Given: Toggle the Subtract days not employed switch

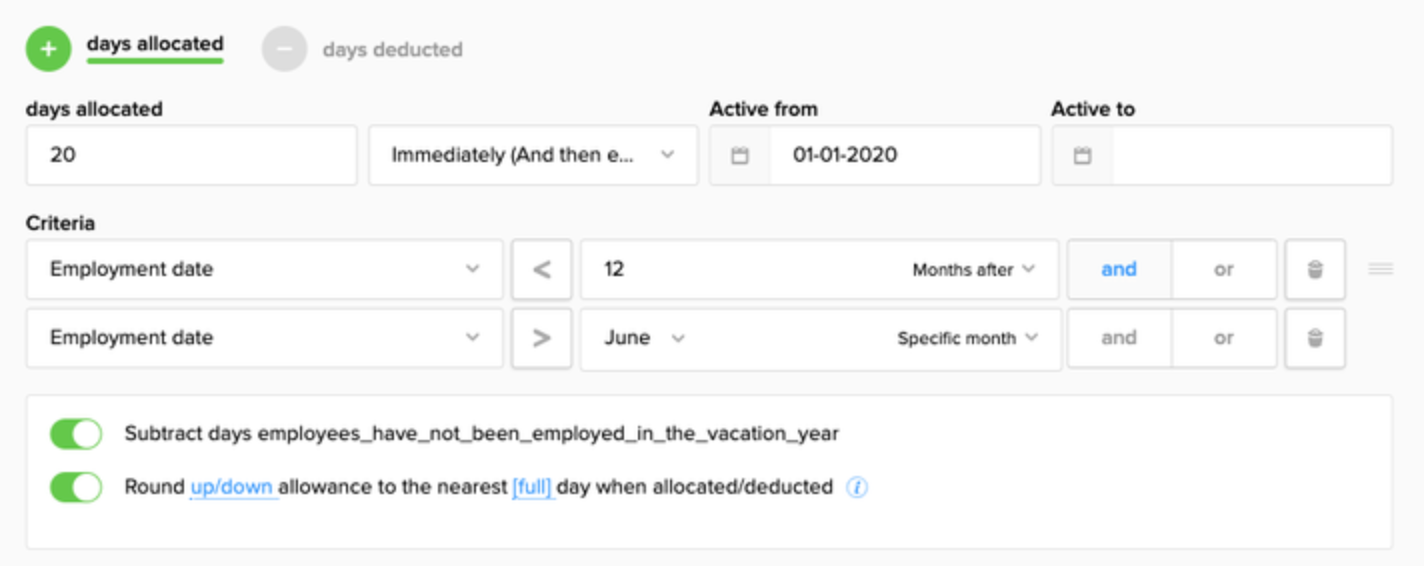Looking at the screenshot, I should click(76, 434).
